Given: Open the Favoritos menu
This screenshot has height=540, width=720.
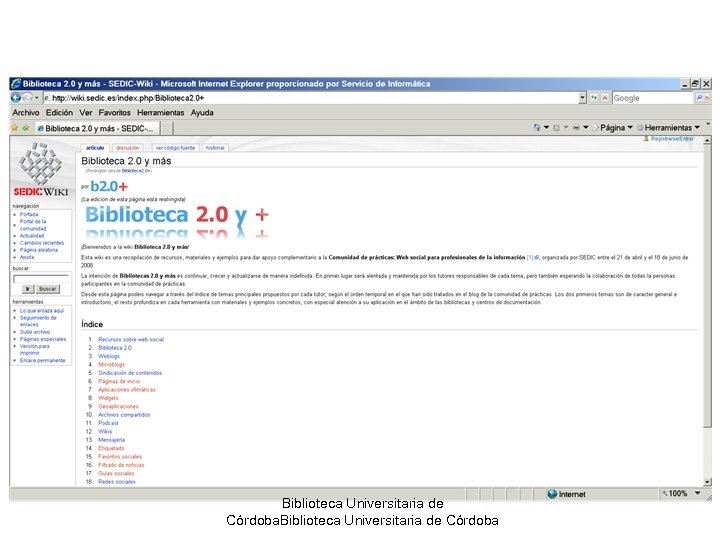Looking at the screenshot, I should pos(114,112).
